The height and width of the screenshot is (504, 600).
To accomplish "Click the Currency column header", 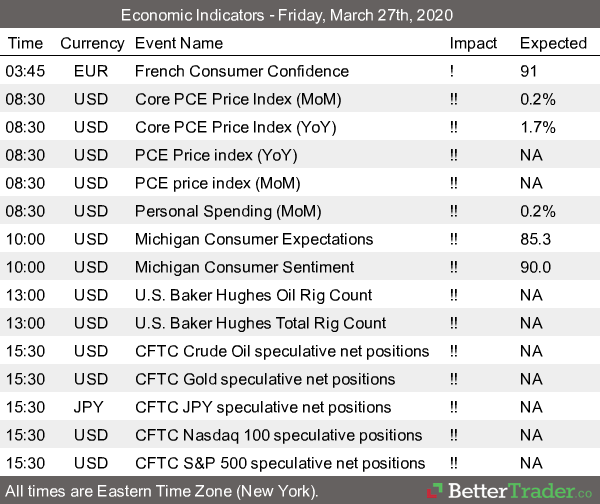I will click(92, 43).
